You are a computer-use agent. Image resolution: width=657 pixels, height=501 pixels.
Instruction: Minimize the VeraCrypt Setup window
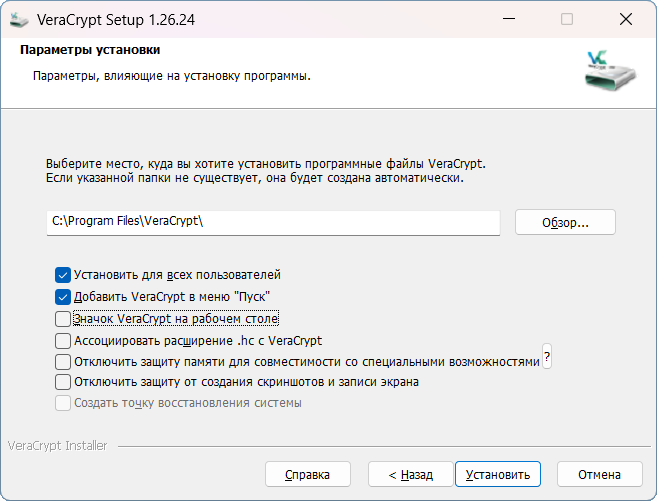tap(509, 19)
